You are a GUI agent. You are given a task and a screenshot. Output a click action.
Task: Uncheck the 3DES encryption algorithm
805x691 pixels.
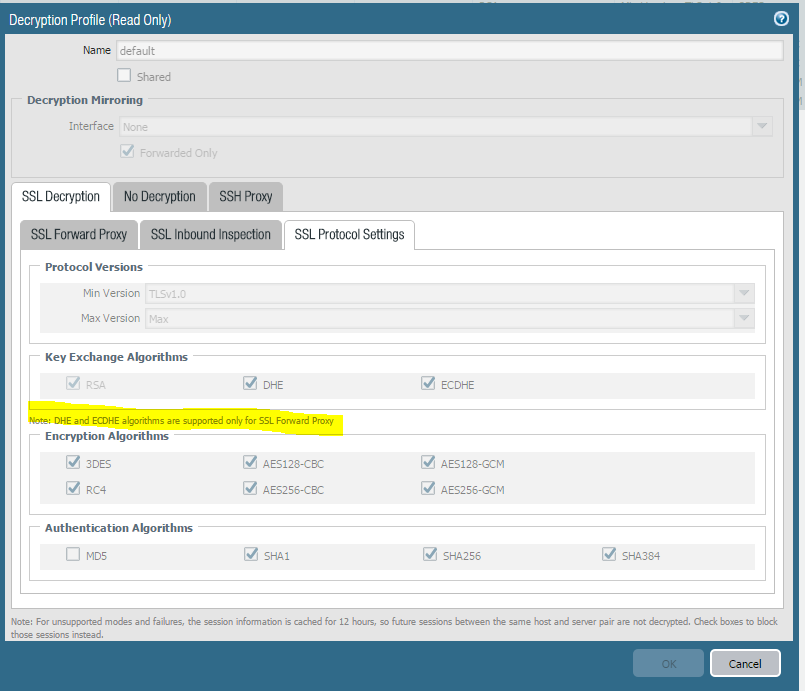73,462
